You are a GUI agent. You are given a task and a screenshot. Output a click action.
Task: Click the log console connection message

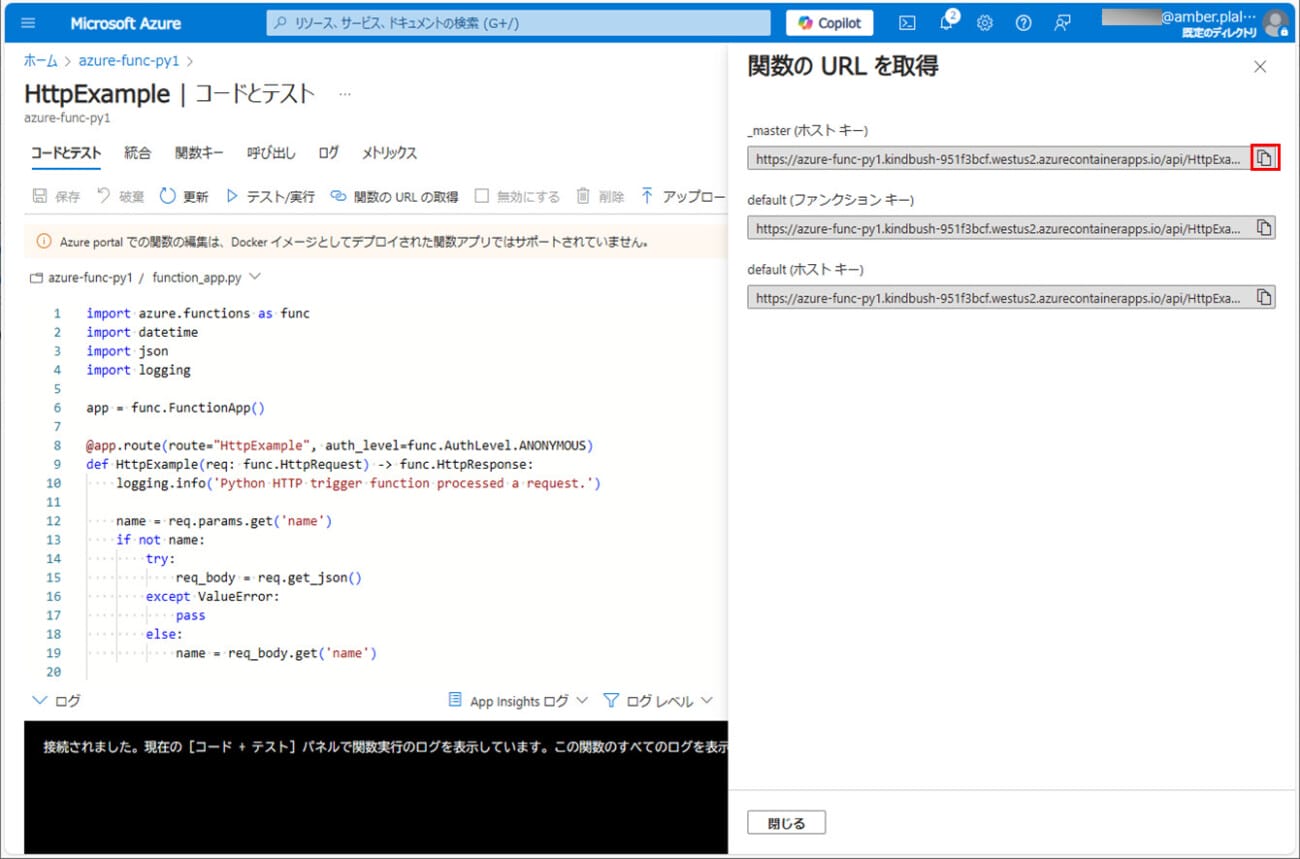coord(385,747)
